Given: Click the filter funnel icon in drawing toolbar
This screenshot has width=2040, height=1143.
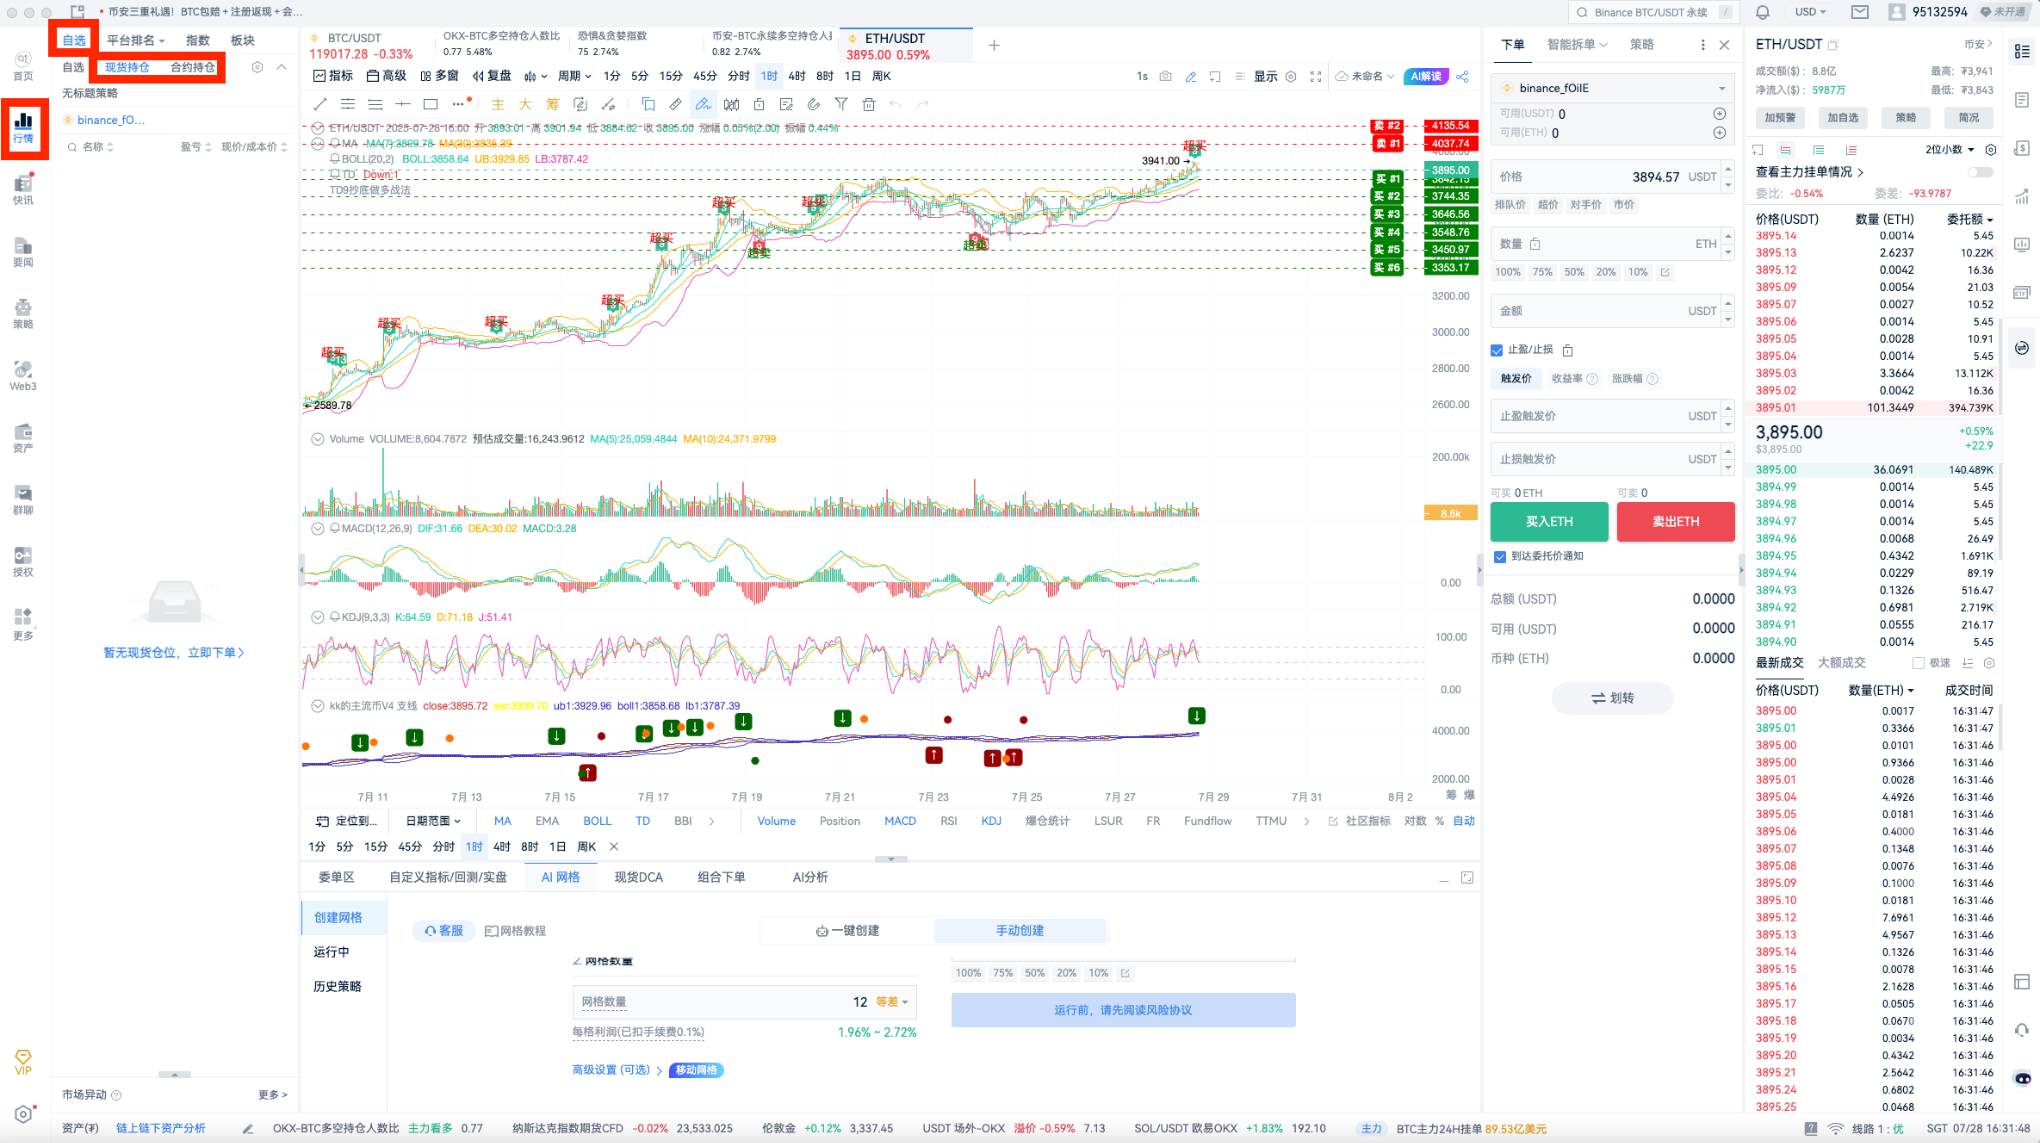Looking at the screenshot, I should 841,104.
